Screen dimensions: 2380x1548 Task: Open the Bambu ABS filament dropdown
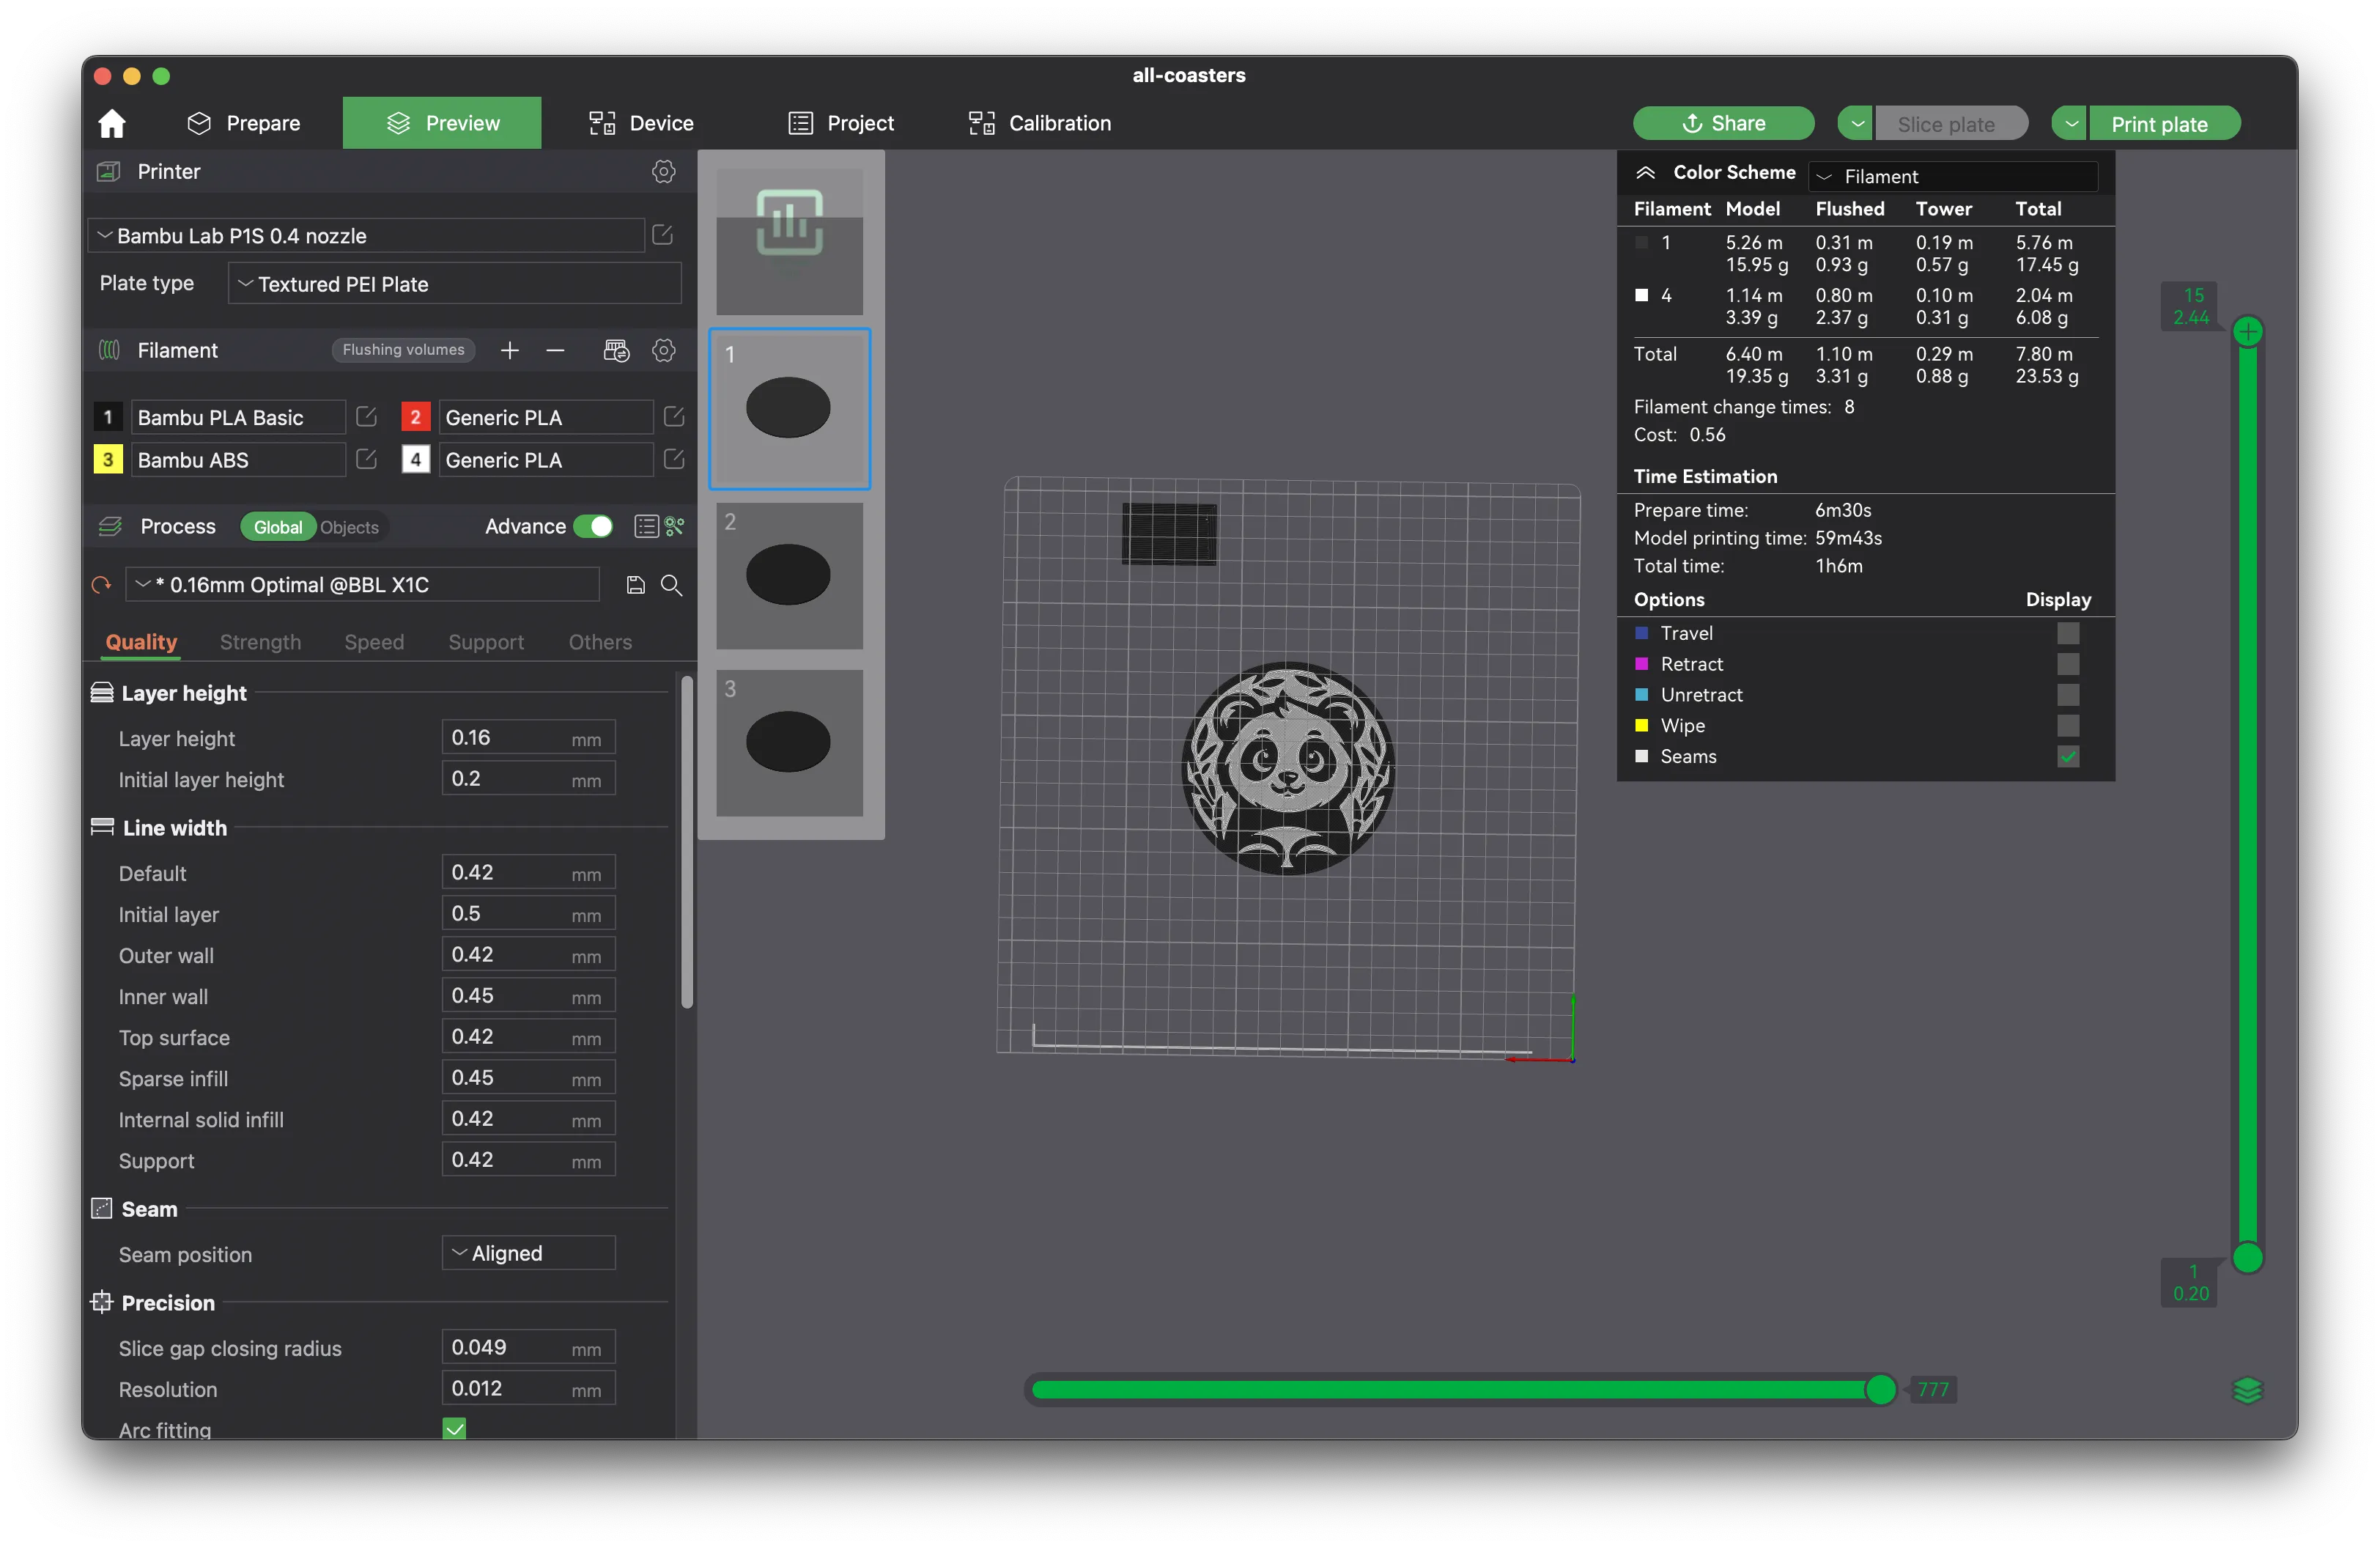pyautogui.click(x=238, y=459)
